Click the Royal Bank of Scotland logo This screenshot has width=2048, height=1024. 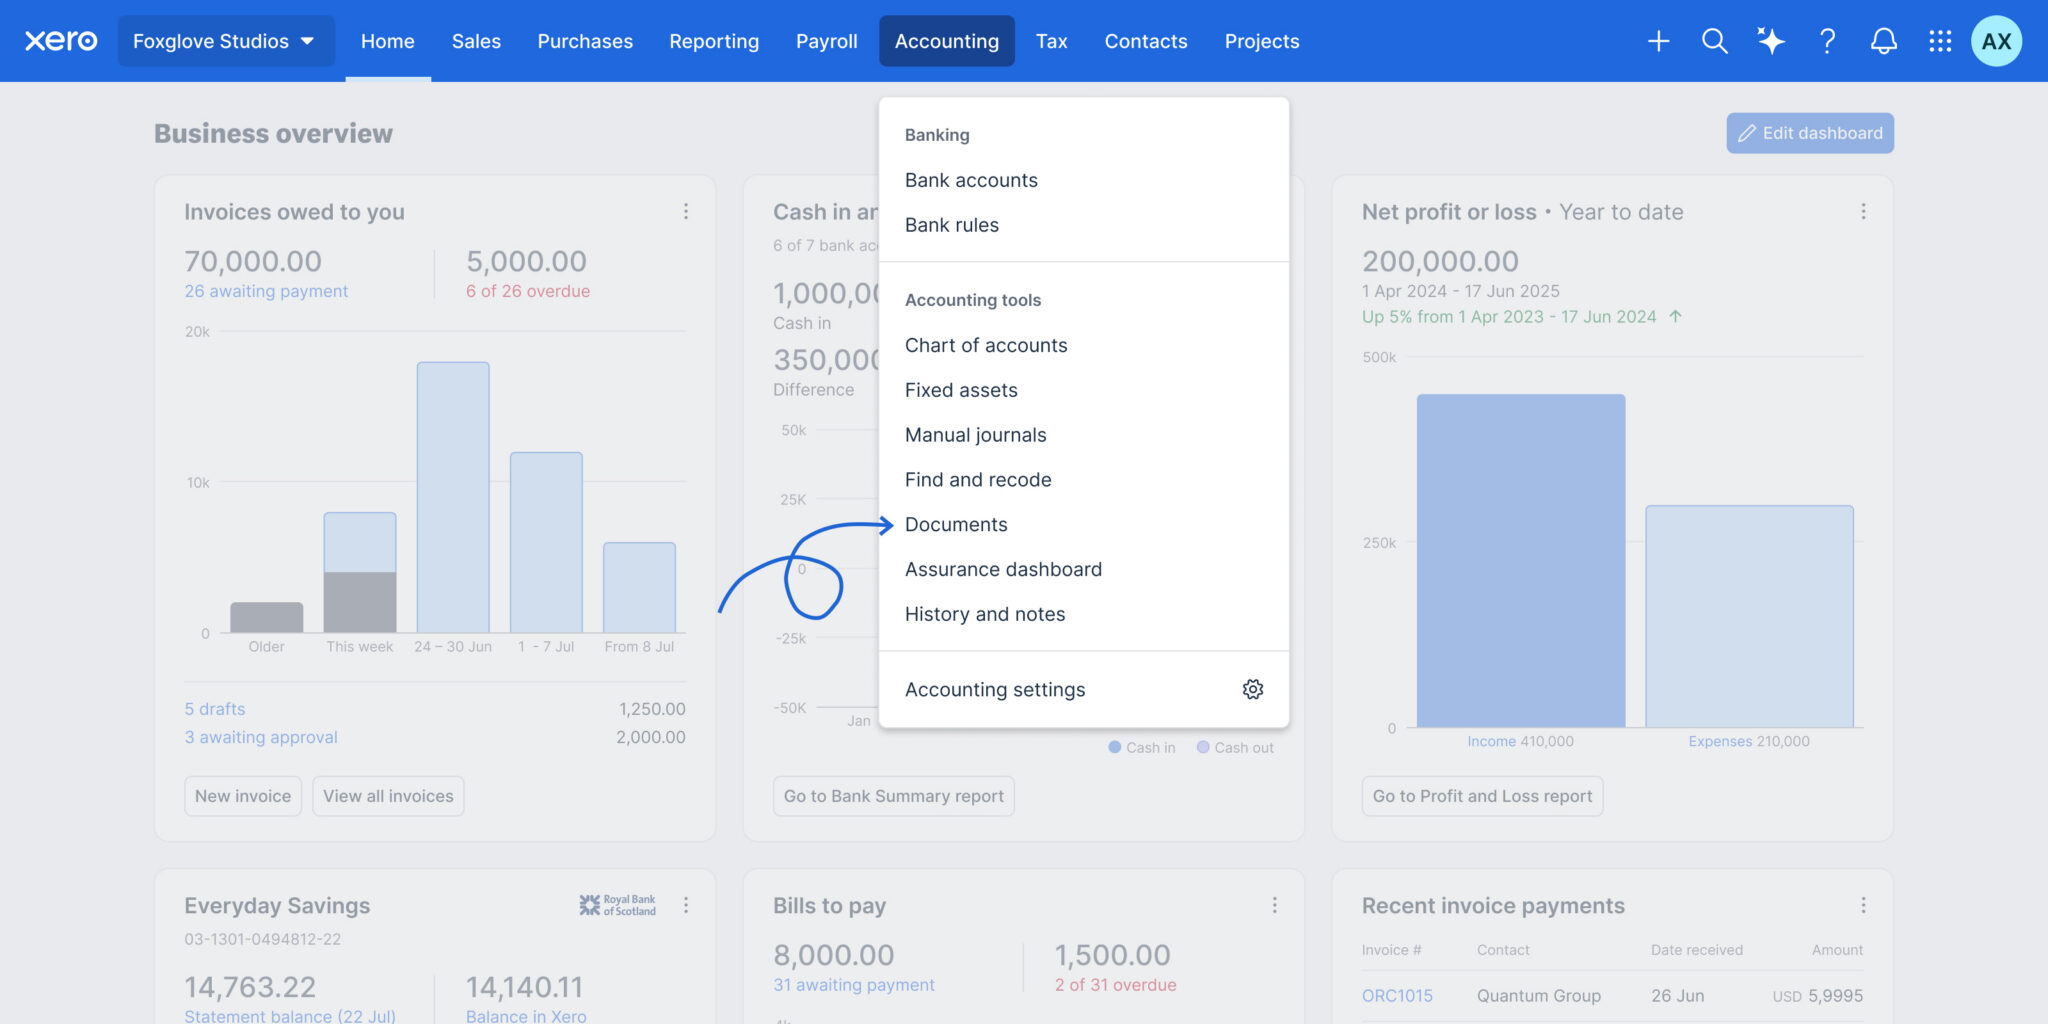[617, 905]
